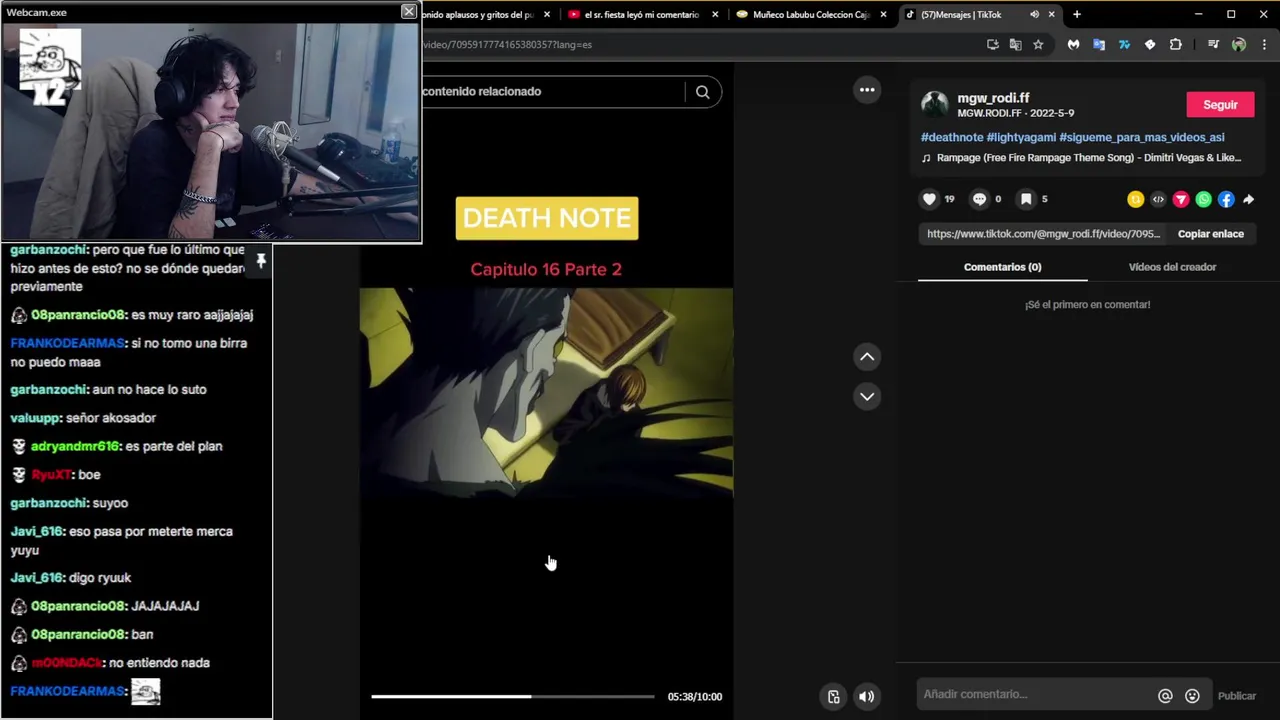Image resolution: width=1280 pixels, height=720 pixels.
Task: Open the emoji picker in the comment box
Action: [1192, 696]
